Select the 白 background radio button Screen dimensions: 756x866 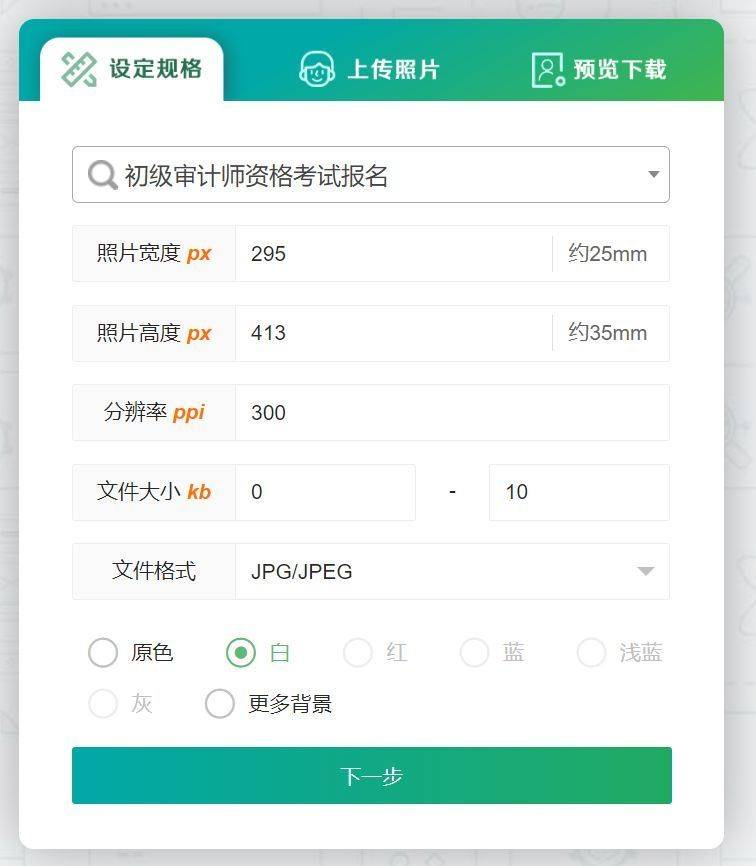pyautogui.click(x=241, y=653)
